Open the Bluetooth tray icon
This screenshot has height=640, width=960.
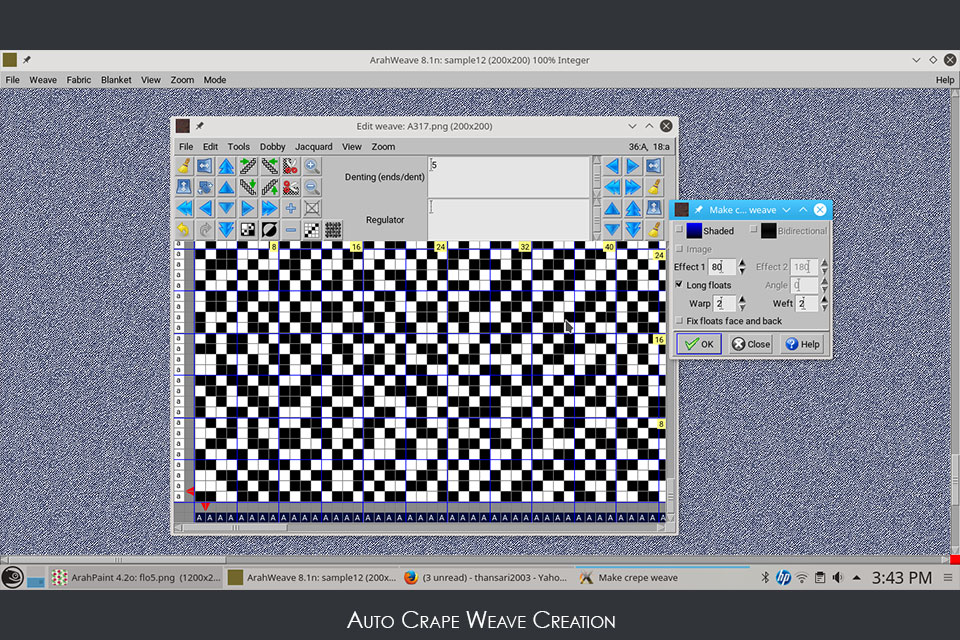click(765, 578)
